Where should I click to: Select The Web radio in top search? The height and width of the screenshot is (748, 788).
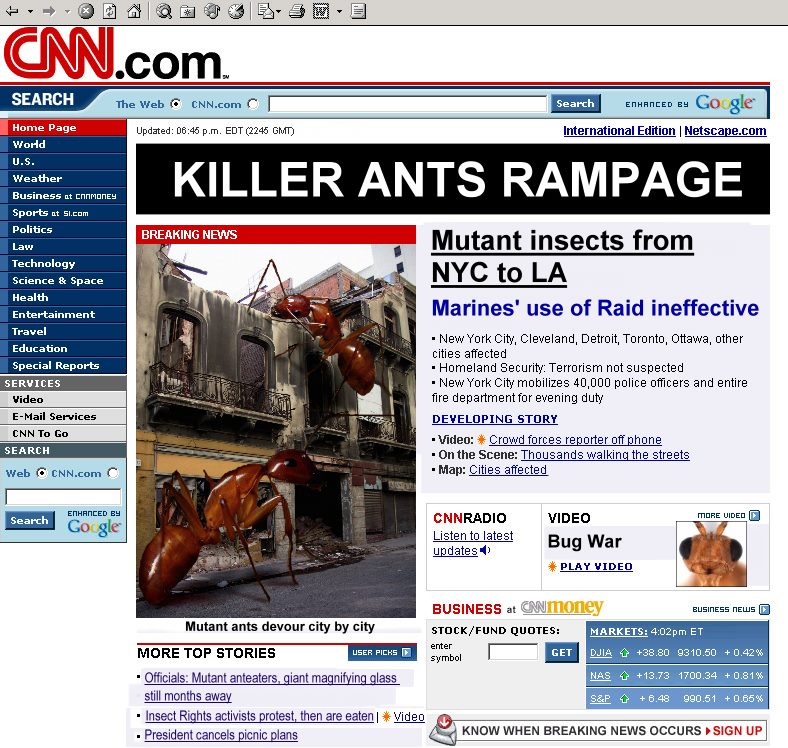[175, 104]
